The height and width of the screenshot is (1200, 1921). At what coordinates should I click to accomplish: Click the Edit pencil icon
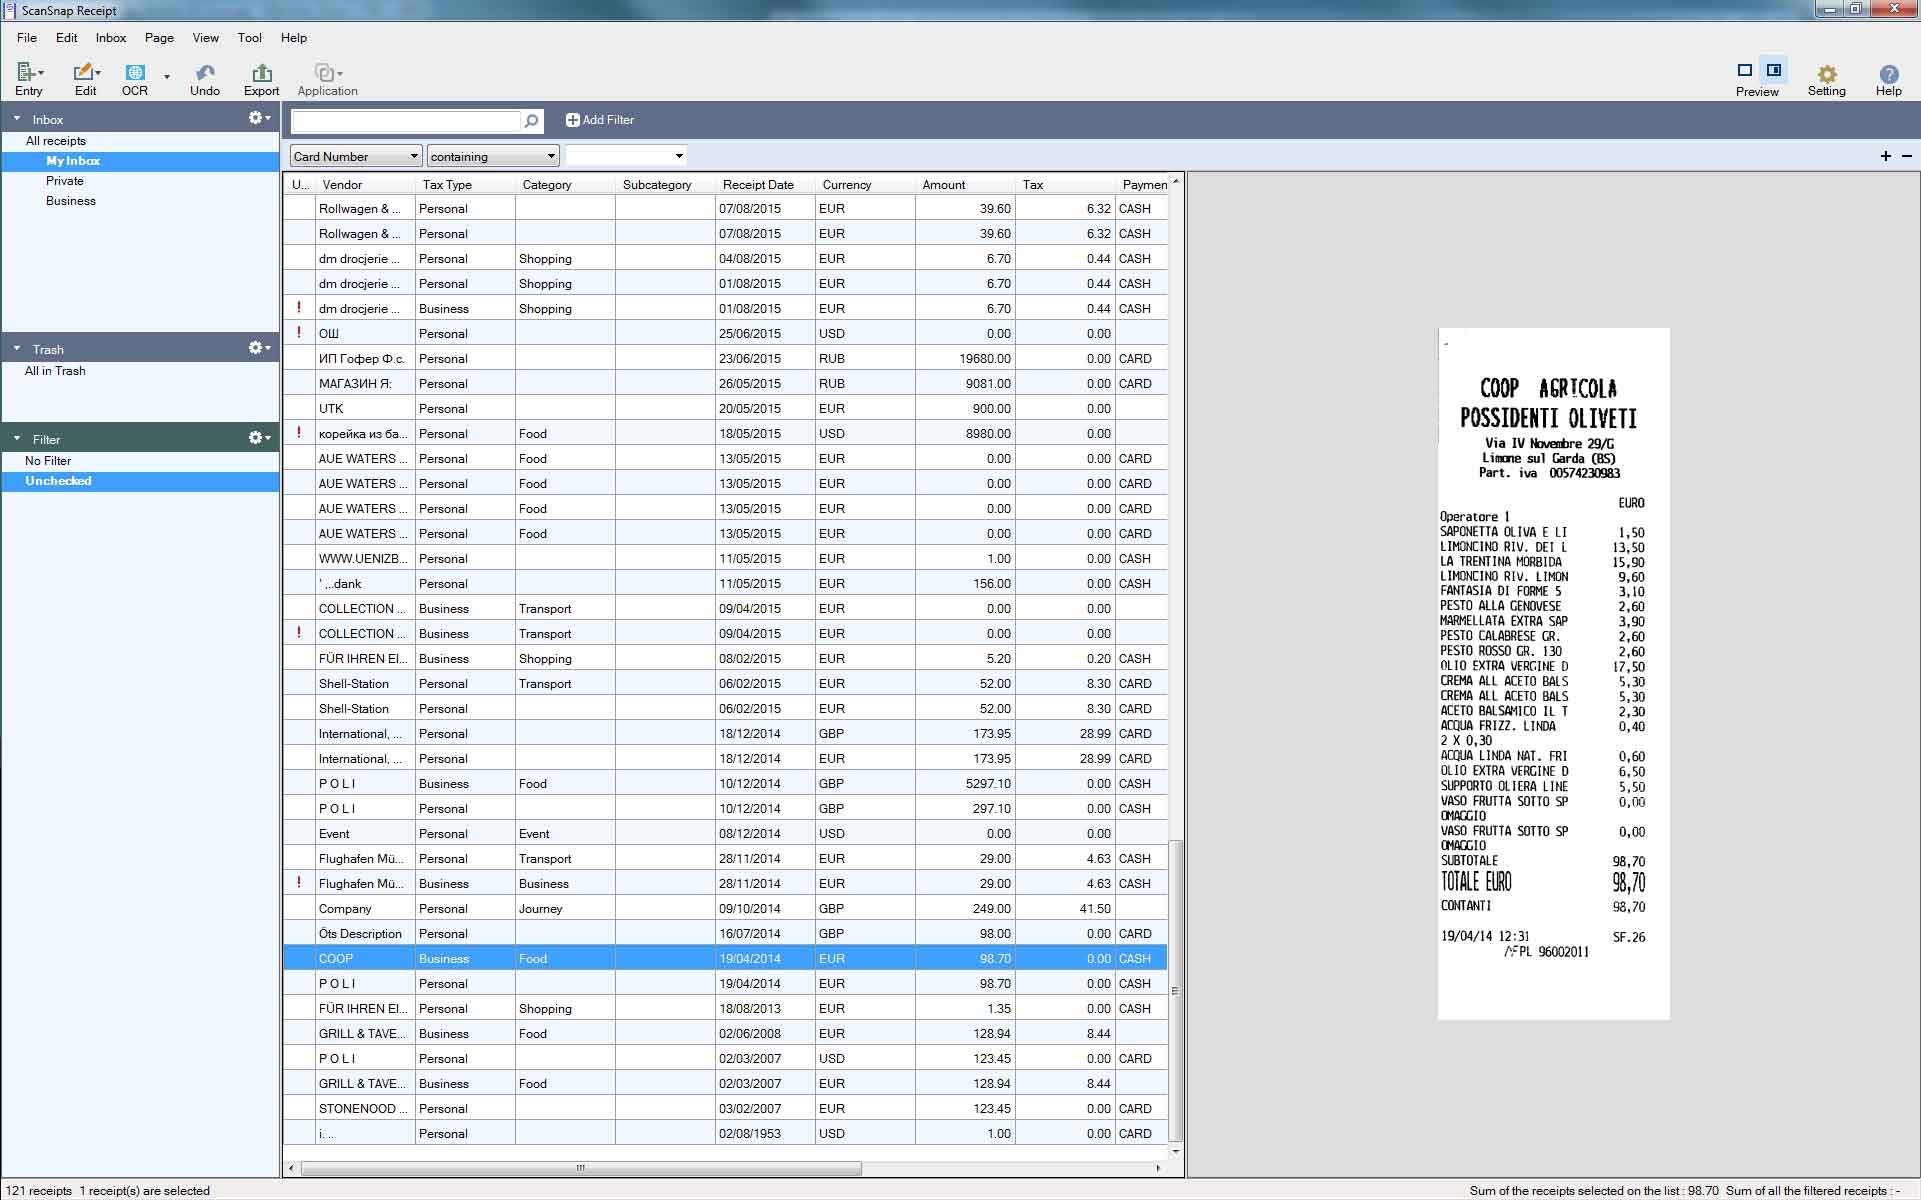click(84, 73)
